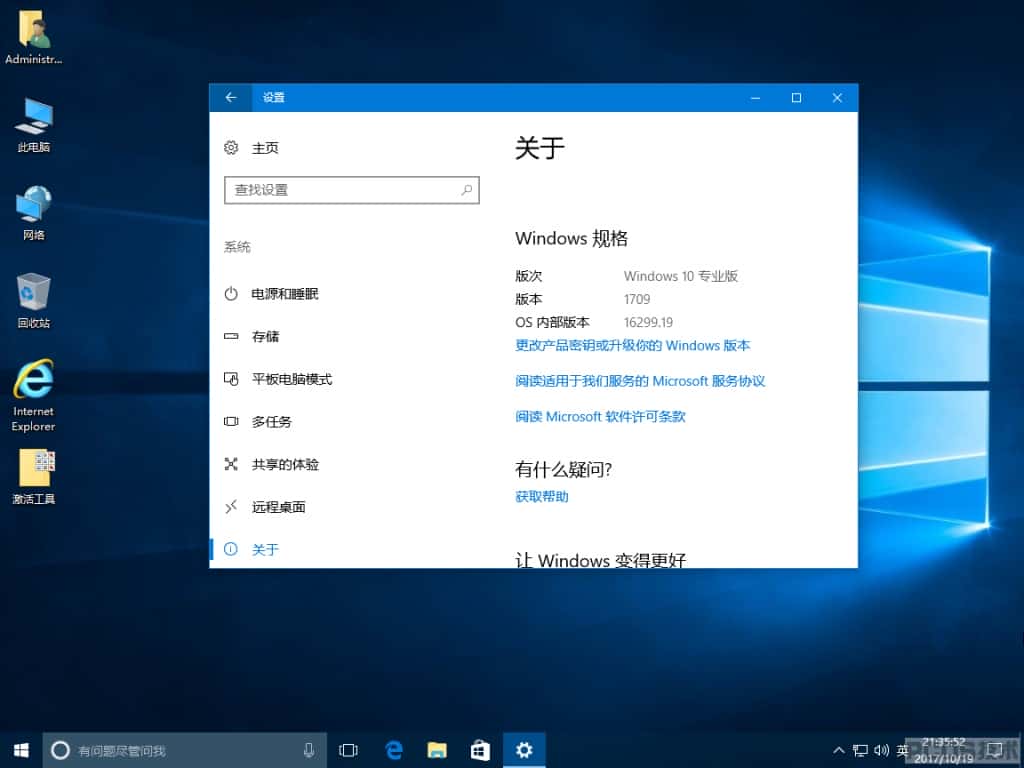This screenshot has height=768, width=1024.
Task: Open the network tray icon
Action: (860, 750)
